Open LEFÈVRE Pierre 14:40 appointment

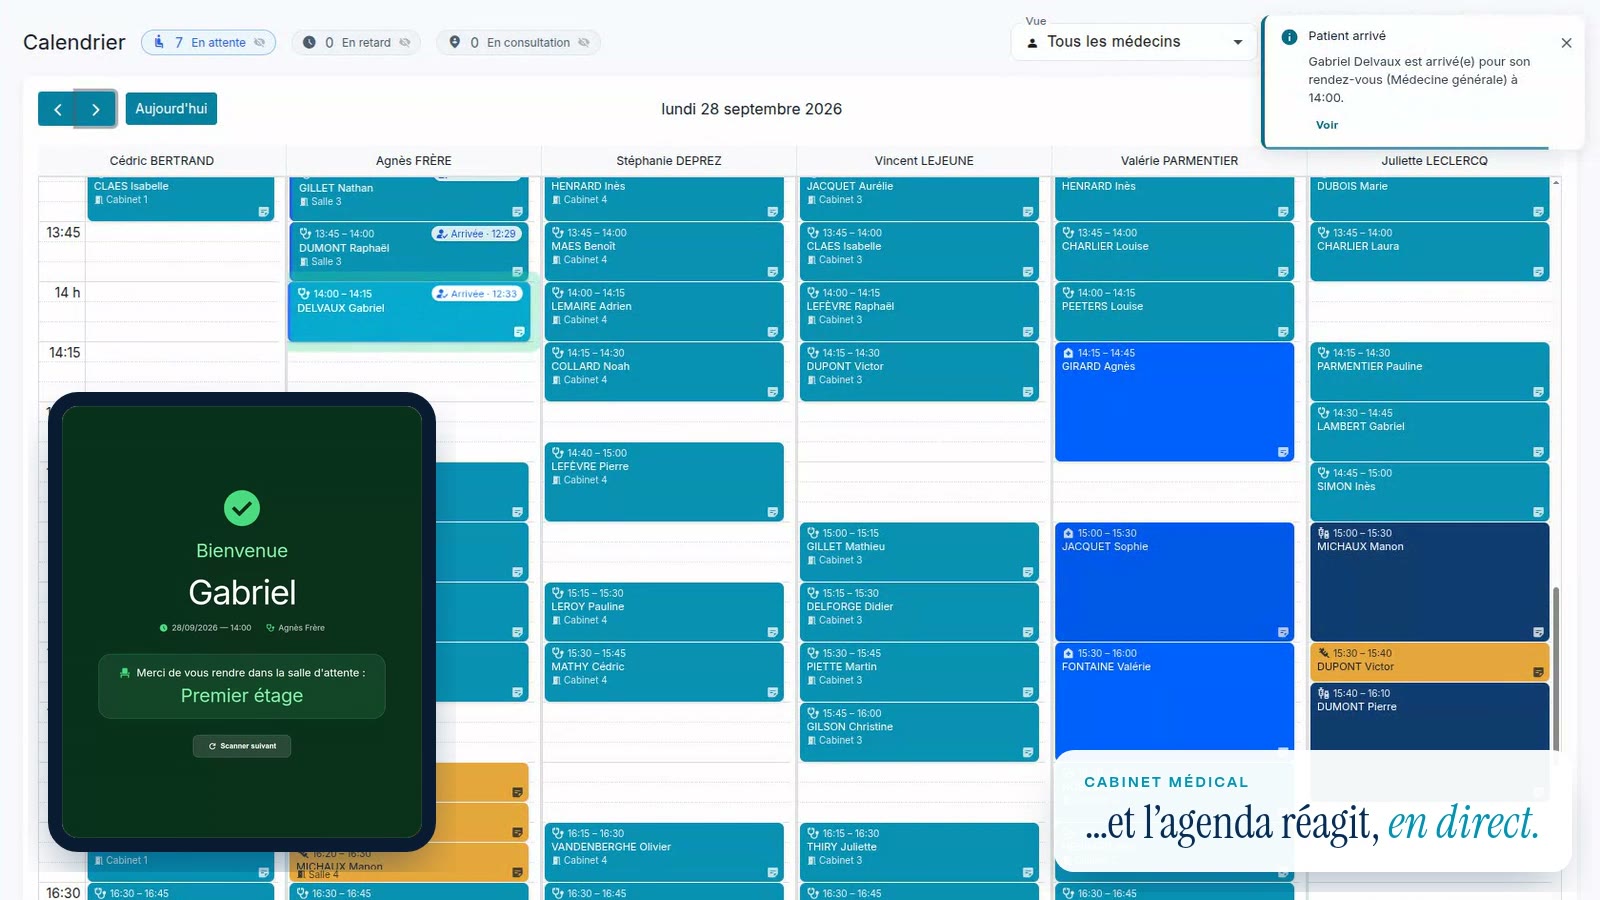click(x=664, y=482)
